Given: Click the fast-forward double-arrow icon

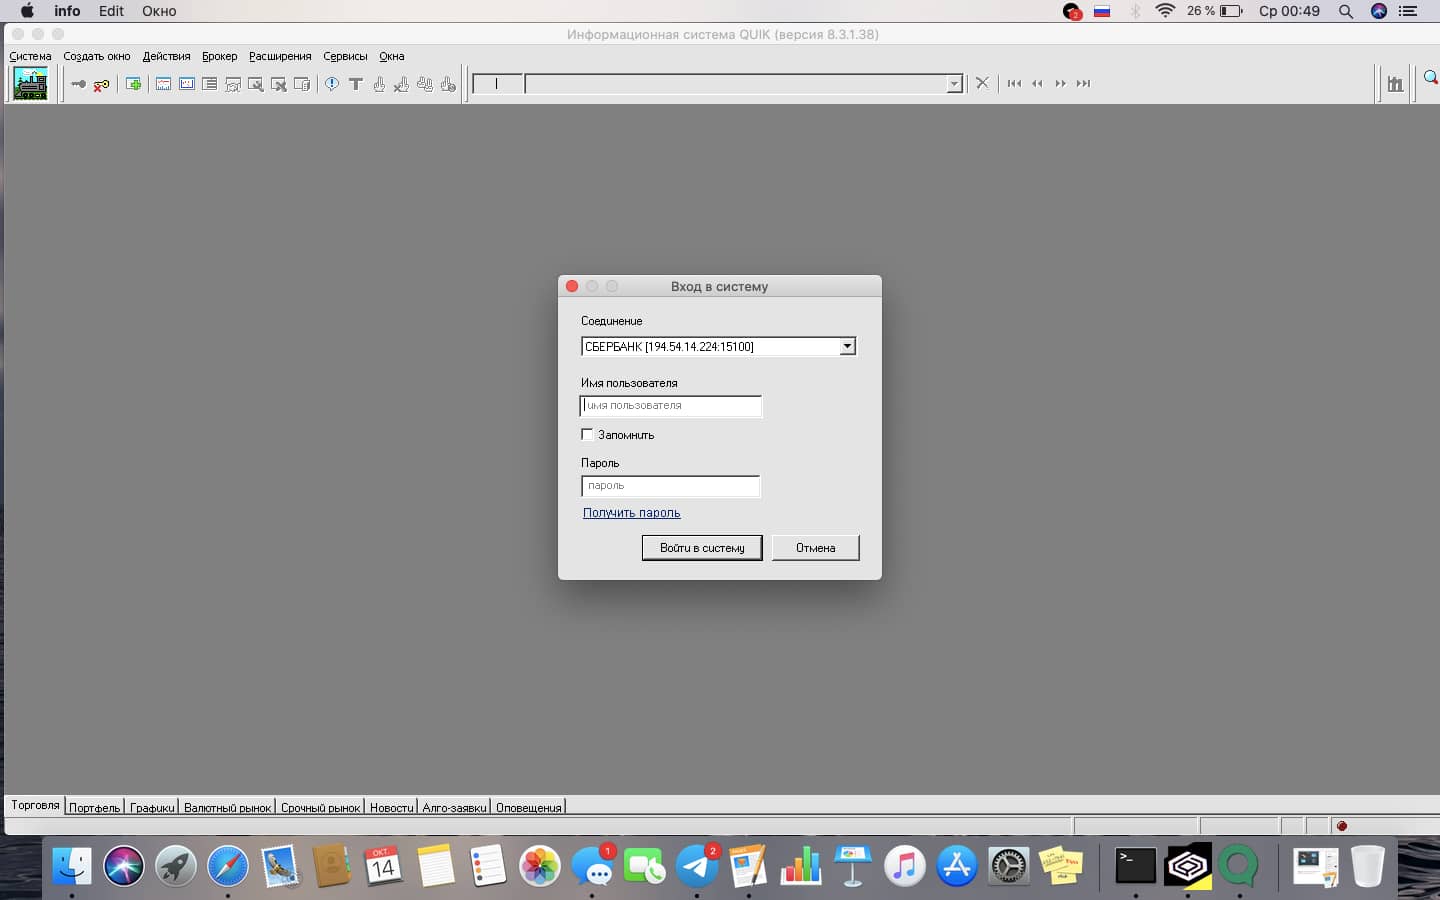Looking at the screenshot, I should pos(1060,83).
